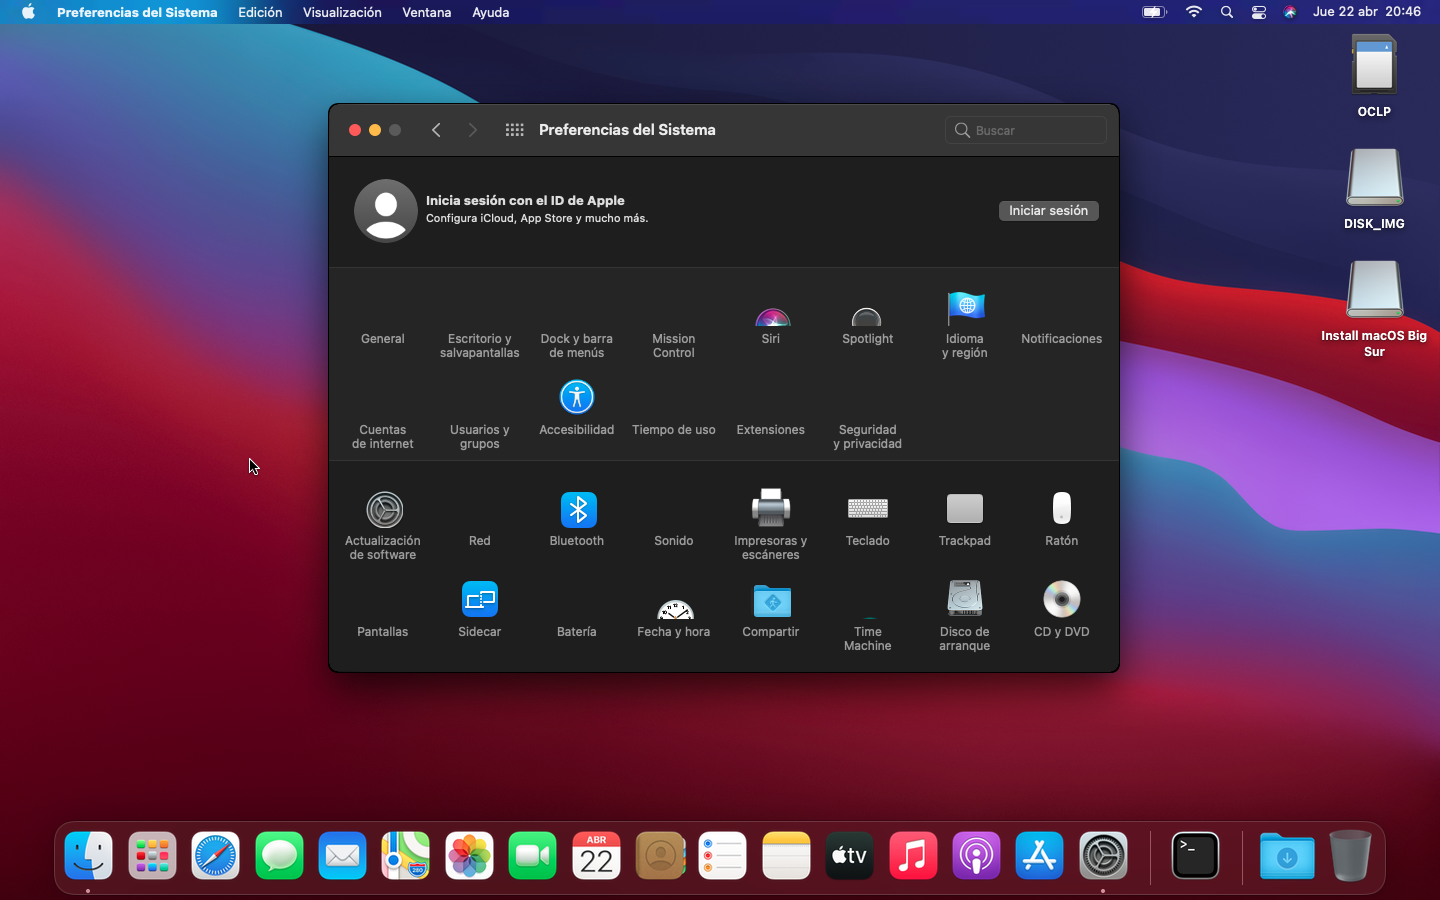The image size is (1440, 900).
Task: Expand the Wi-Fi status menu
Action: [1193, 12]
